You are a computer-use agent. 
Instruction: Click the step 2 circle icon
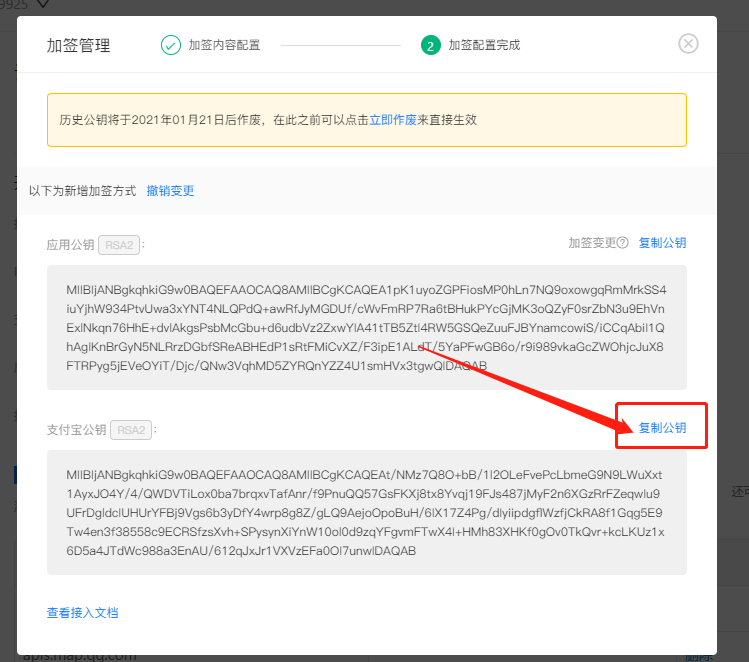pos(430,45)
